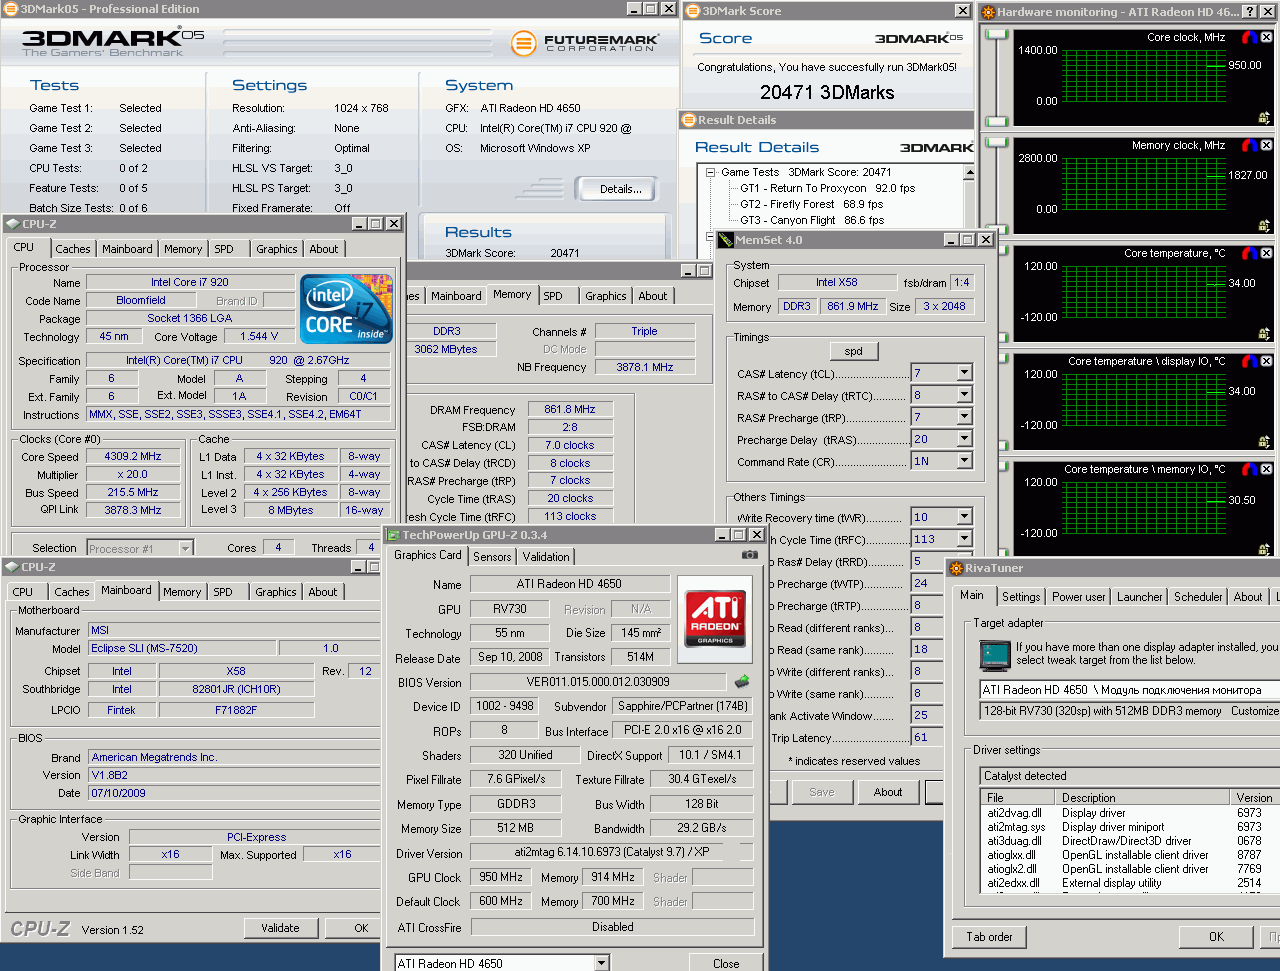Screen dimensions: 1280x971
Task: Open the Power user tab in RivaTuner
Action: (x=1078, y=597)
